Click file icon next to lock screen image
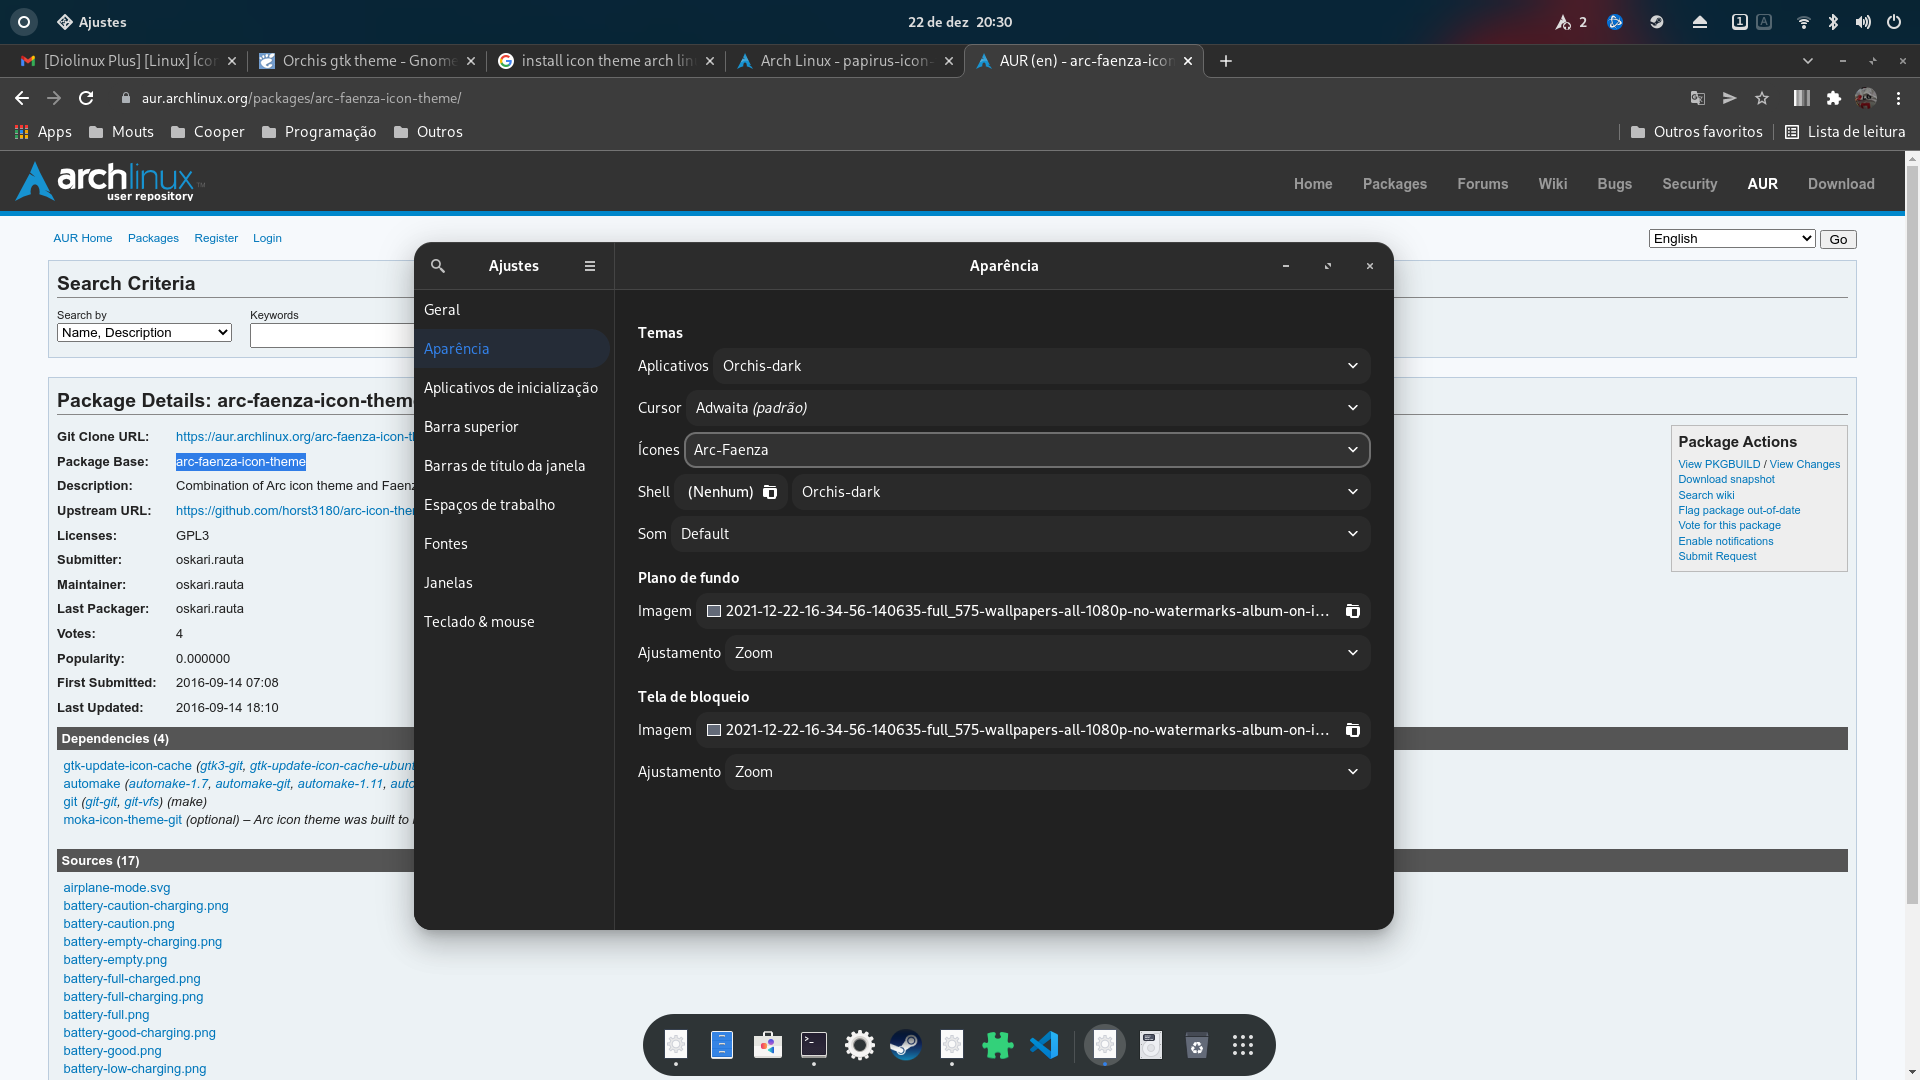Image resolution: width=1920 pixels, height=1080 pixels. (1352, 730)
